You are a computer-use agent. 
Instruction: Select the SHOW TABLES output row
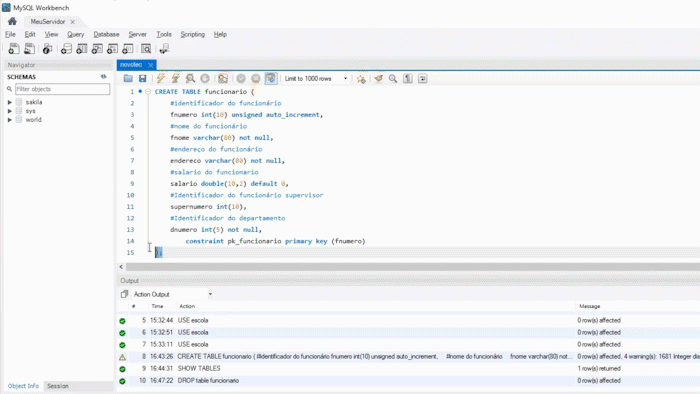click(408, 369)
